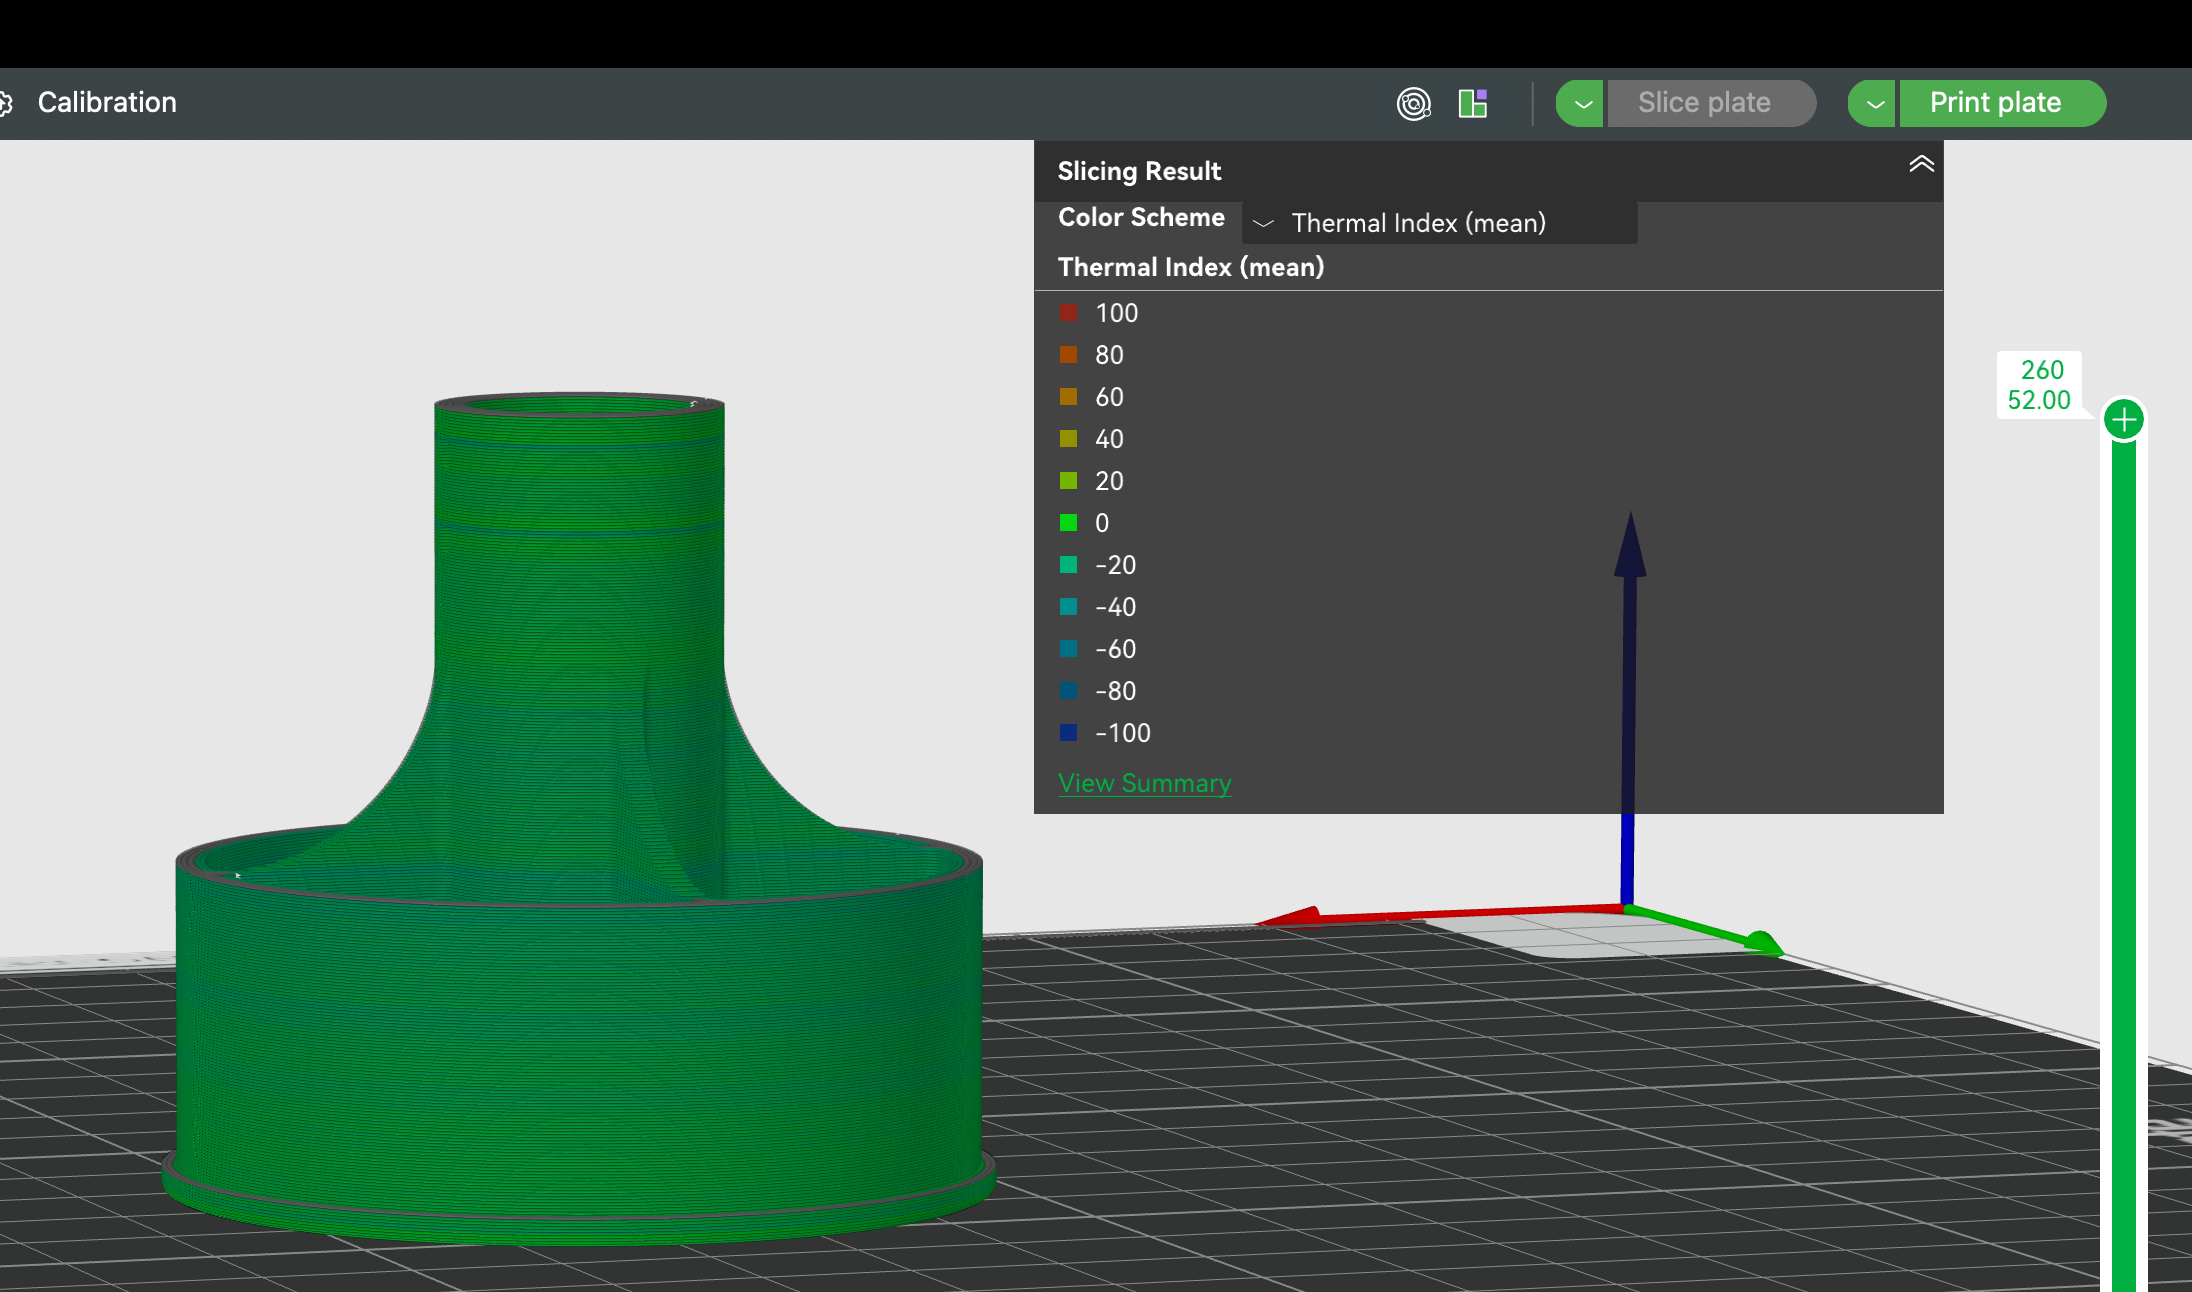Click the 20 legend swatch
The image size is (2192, 1292).
point(1069,481)
